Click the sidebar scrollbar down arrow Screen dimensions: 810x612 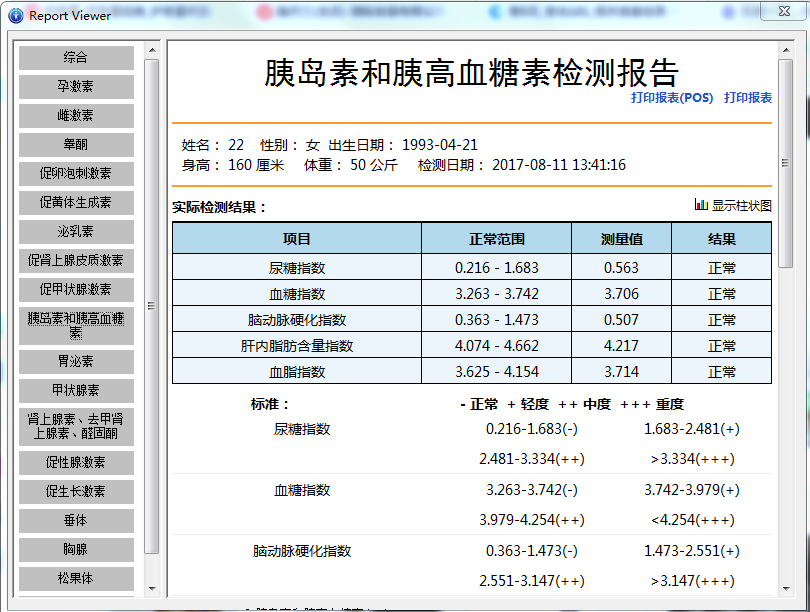tap(152, 588)
